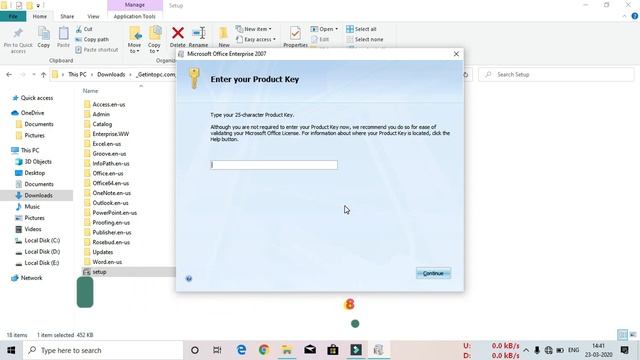
Task: Select the Word.en-us folder
Action: pyautogui.click(x=107, y=262)
